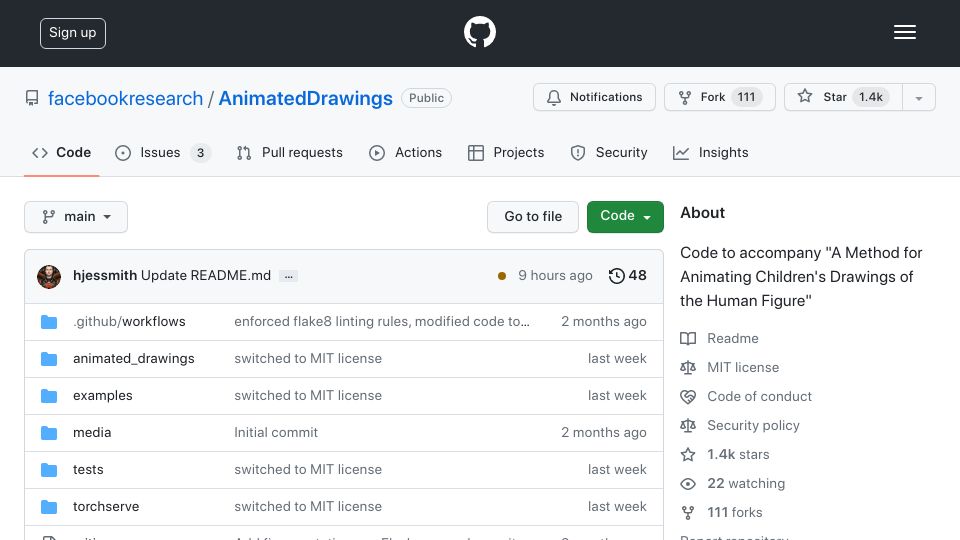This screenshot has height=540, width=960.
Task: Click the torchserve folder icon
Action: (x=49, y=507)
